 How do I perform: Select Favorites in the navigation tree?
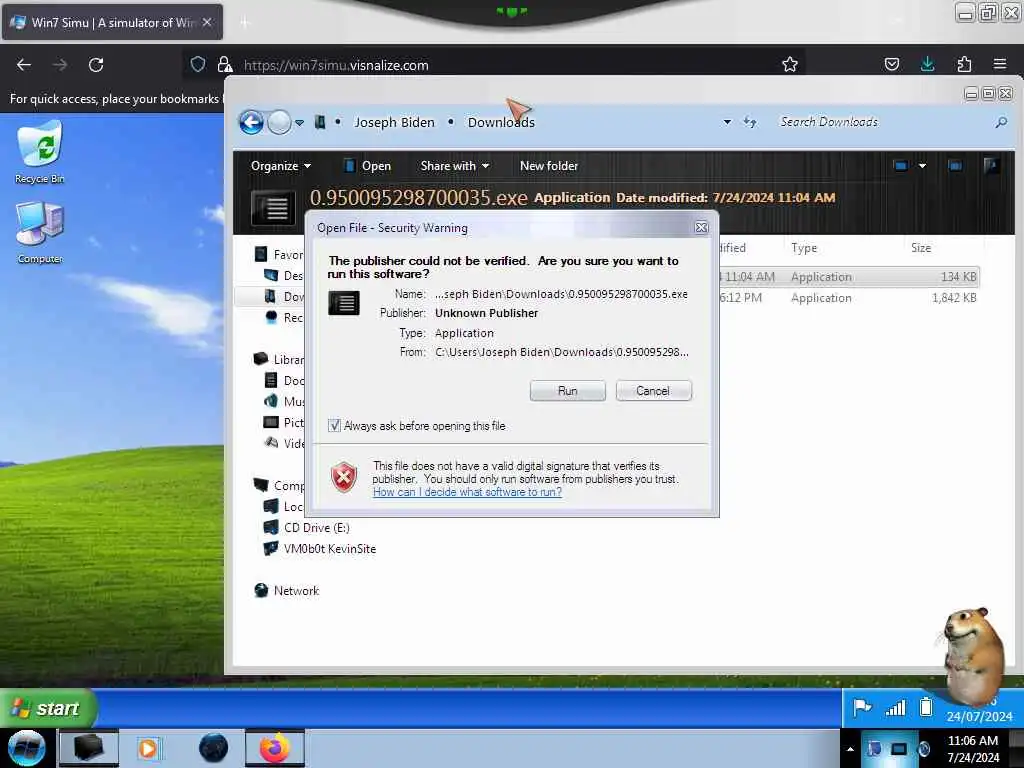pos(279,254)
